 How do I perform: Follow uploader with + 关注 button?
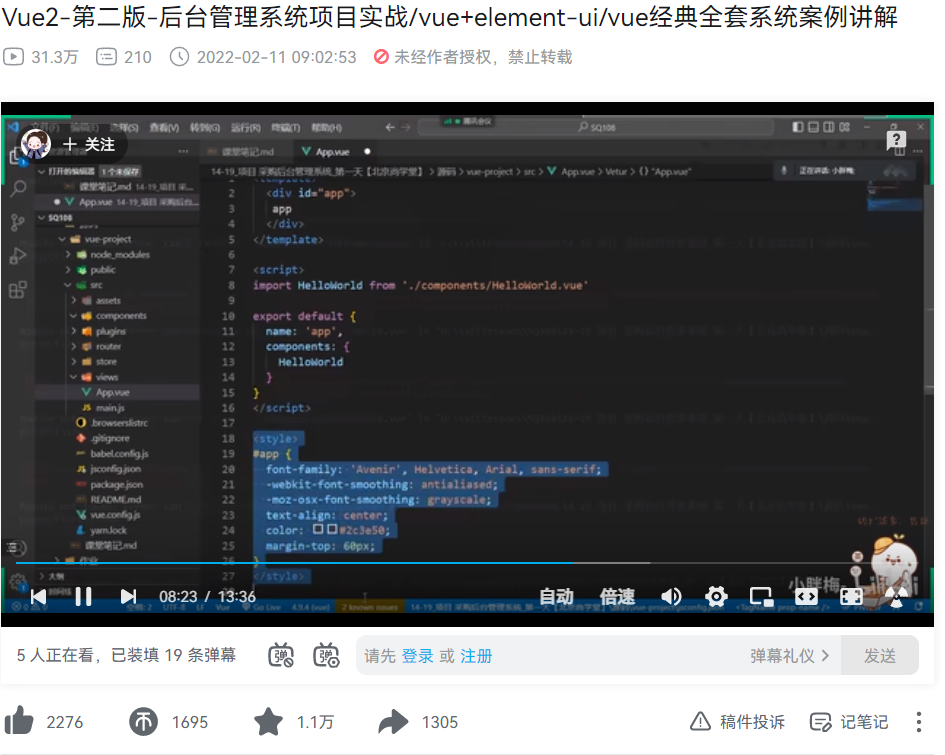[x=89, y=145]
